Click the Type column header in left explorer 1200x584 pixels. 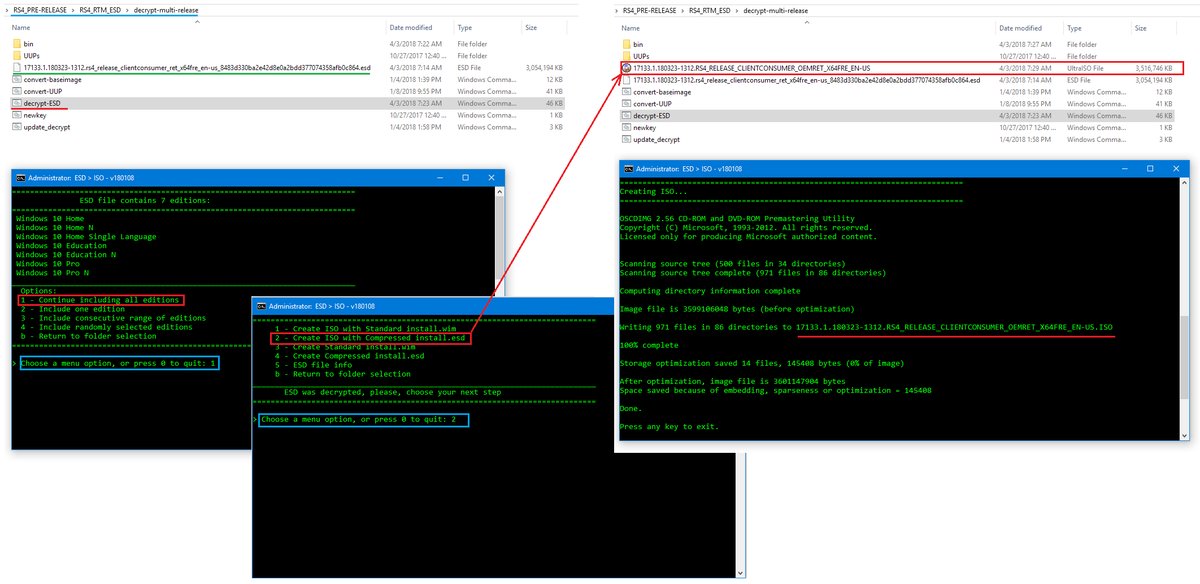465,27
